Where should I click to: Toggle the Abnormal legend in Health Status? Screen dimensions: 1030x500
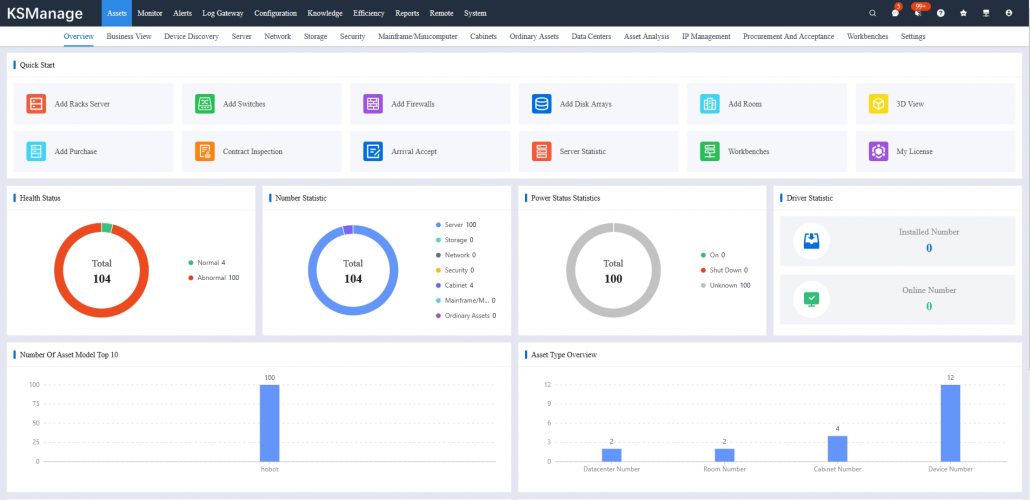(212, 277)
